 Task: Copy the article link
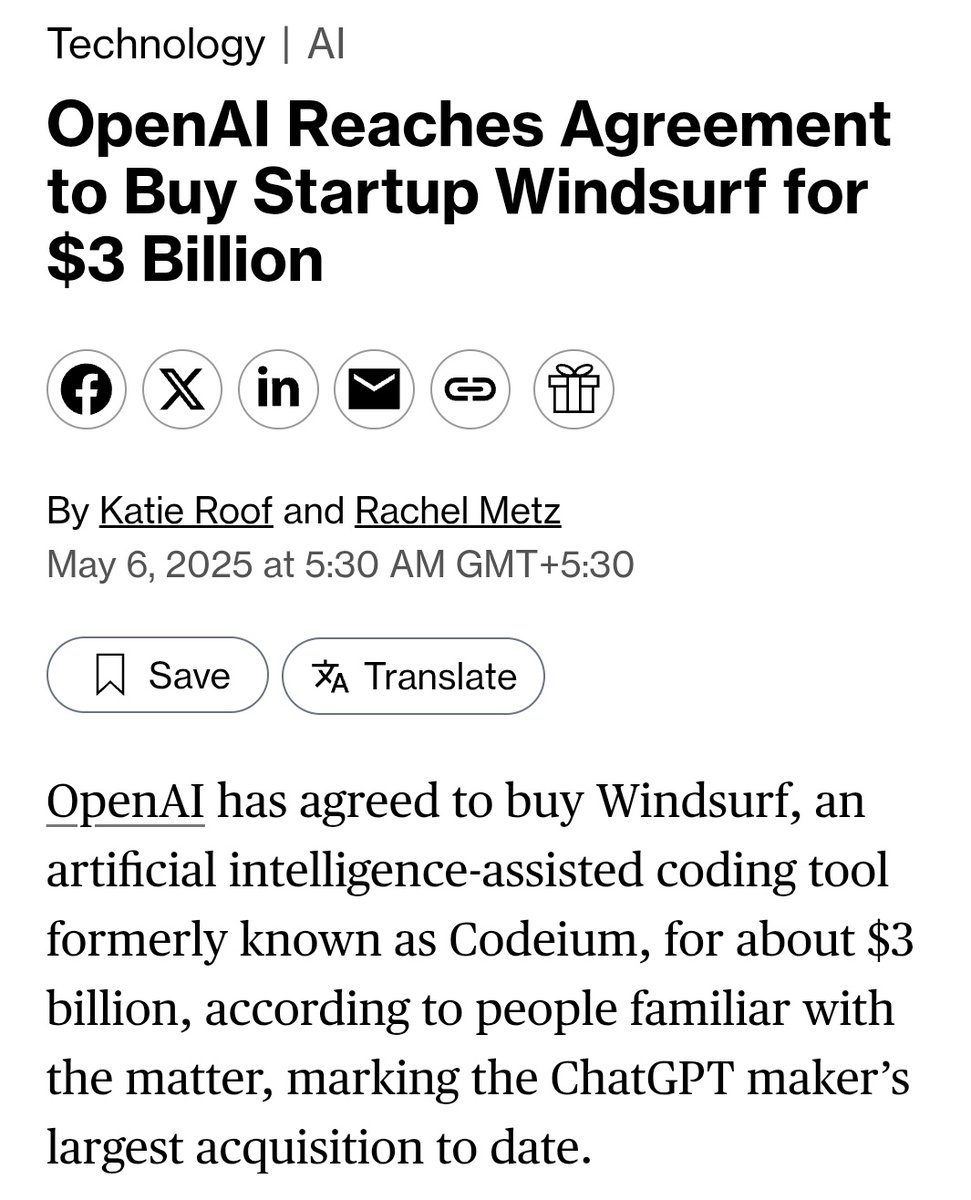point(470,389)
